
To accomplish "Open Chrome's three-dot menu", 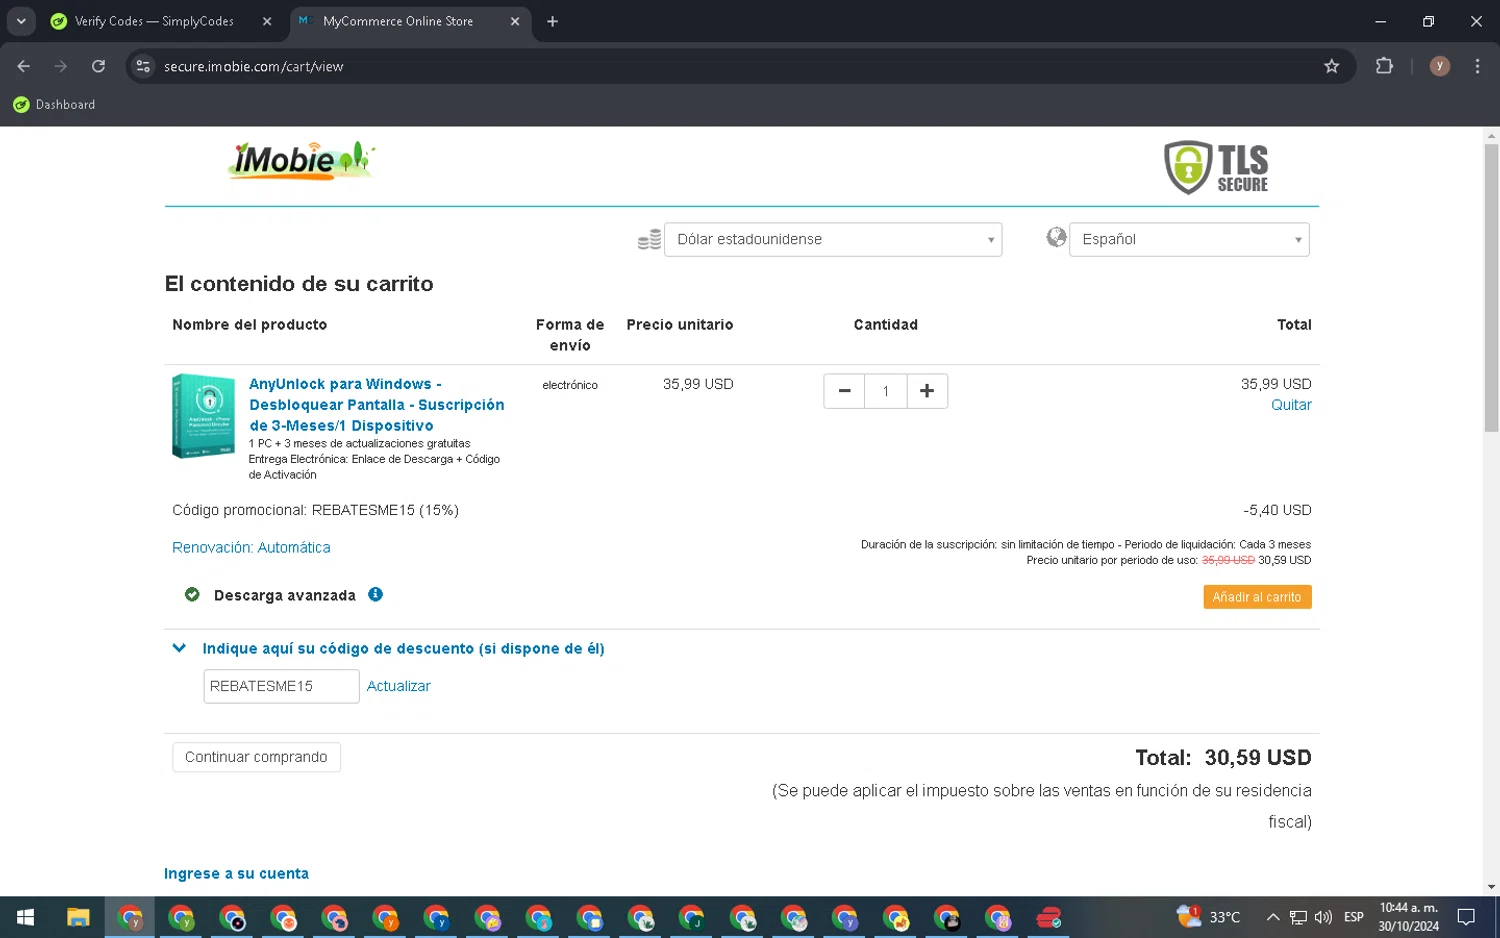I will coord(1477,66).
